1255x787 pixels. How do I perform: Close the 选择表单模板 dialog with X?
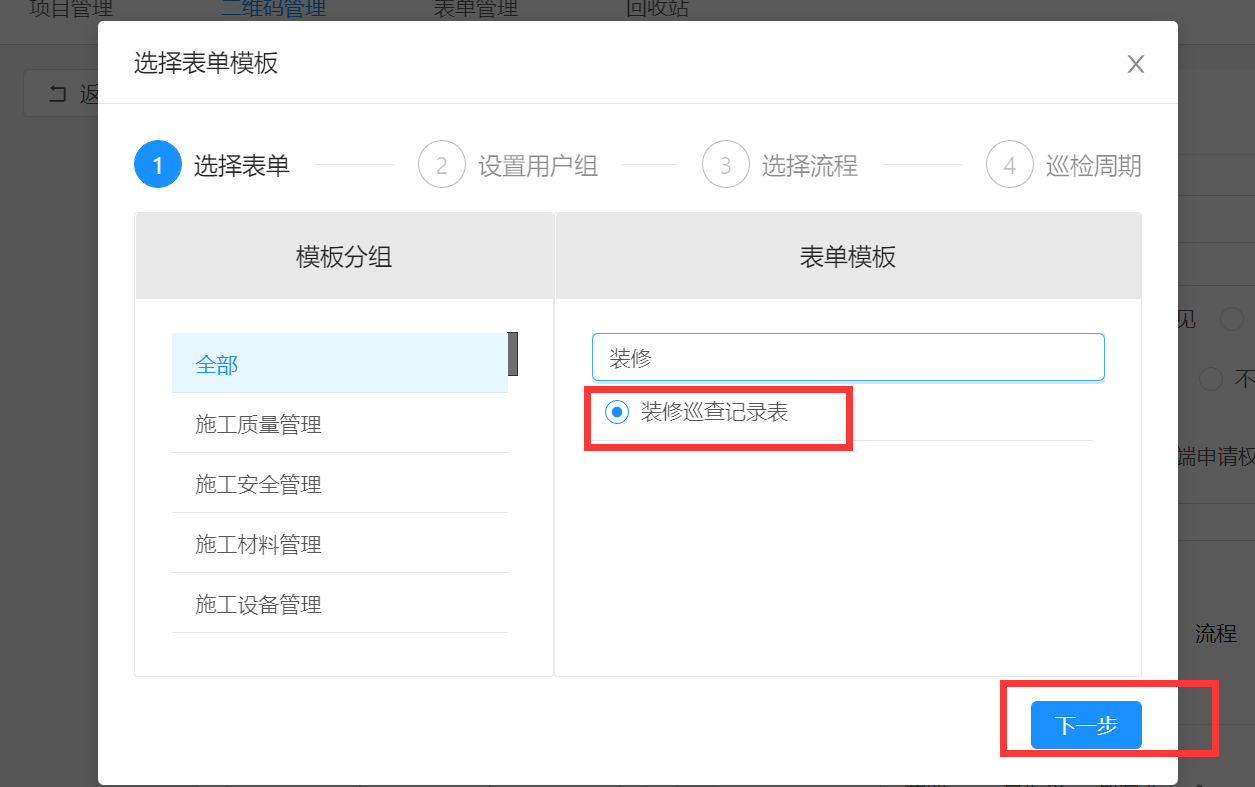tap(1135, 65)
